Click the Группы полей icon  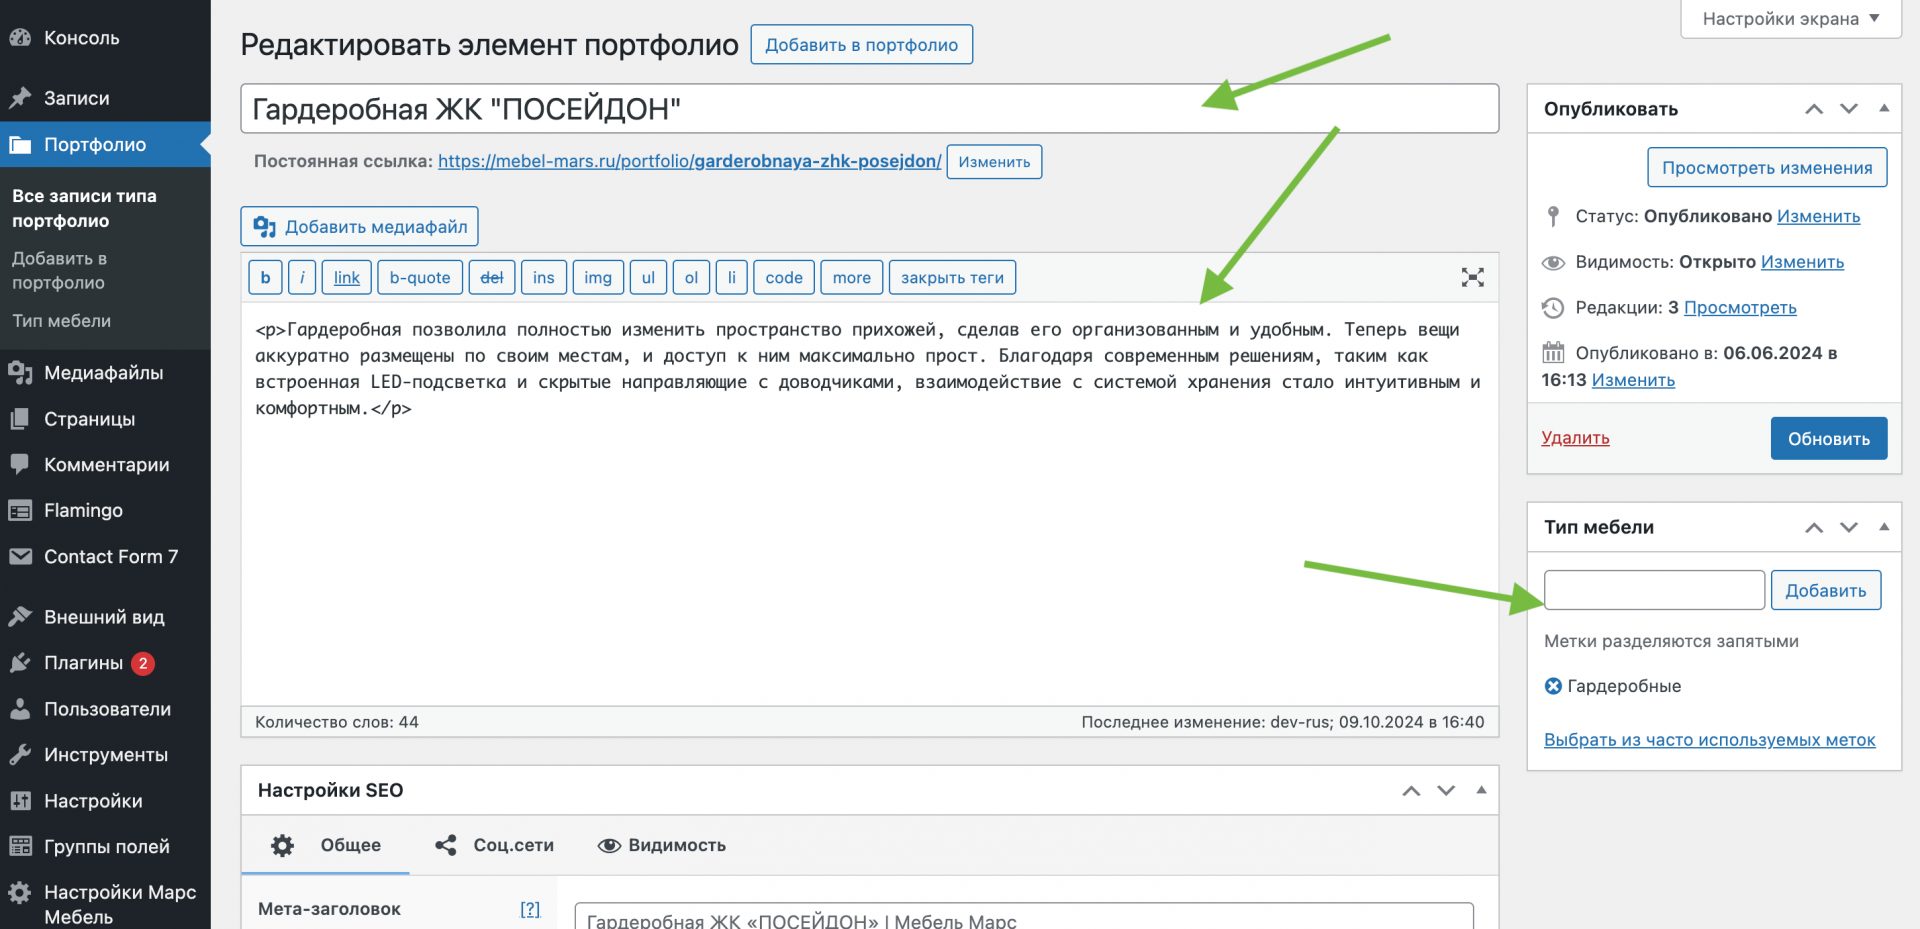pyautogui.click(x=20, y=846)
